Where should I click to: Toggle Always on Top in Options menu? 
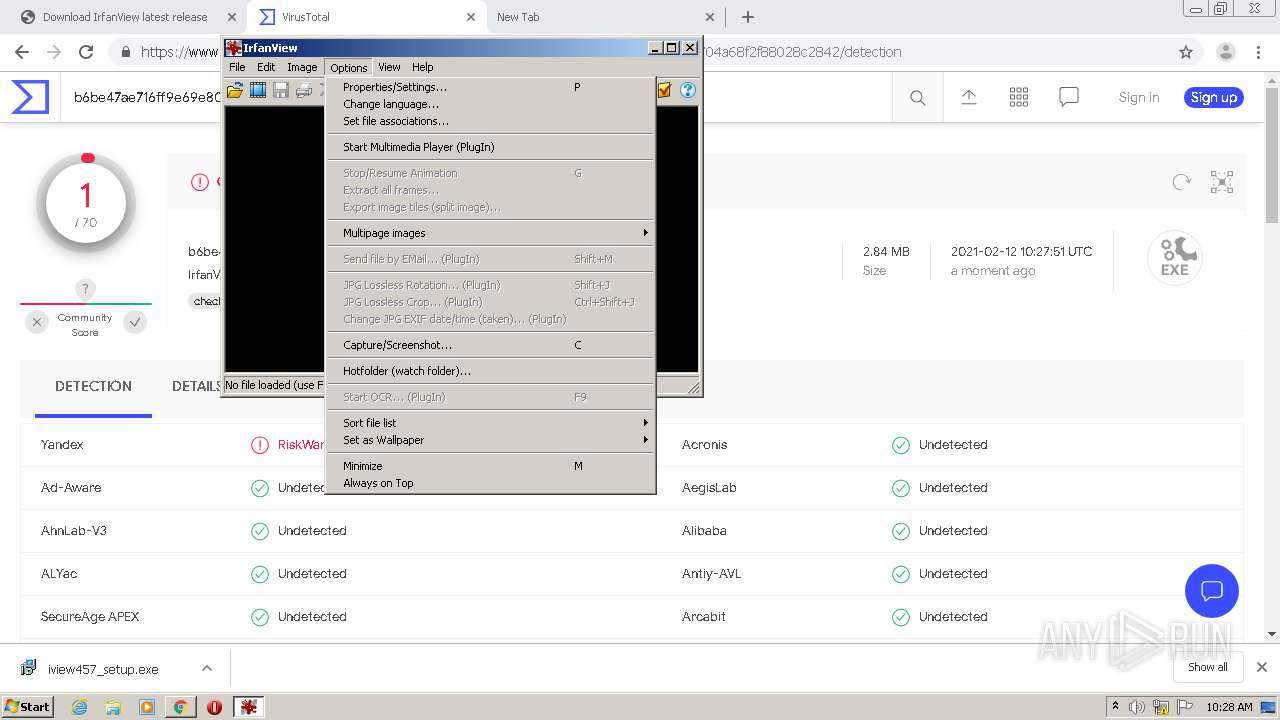coord(491,483)
